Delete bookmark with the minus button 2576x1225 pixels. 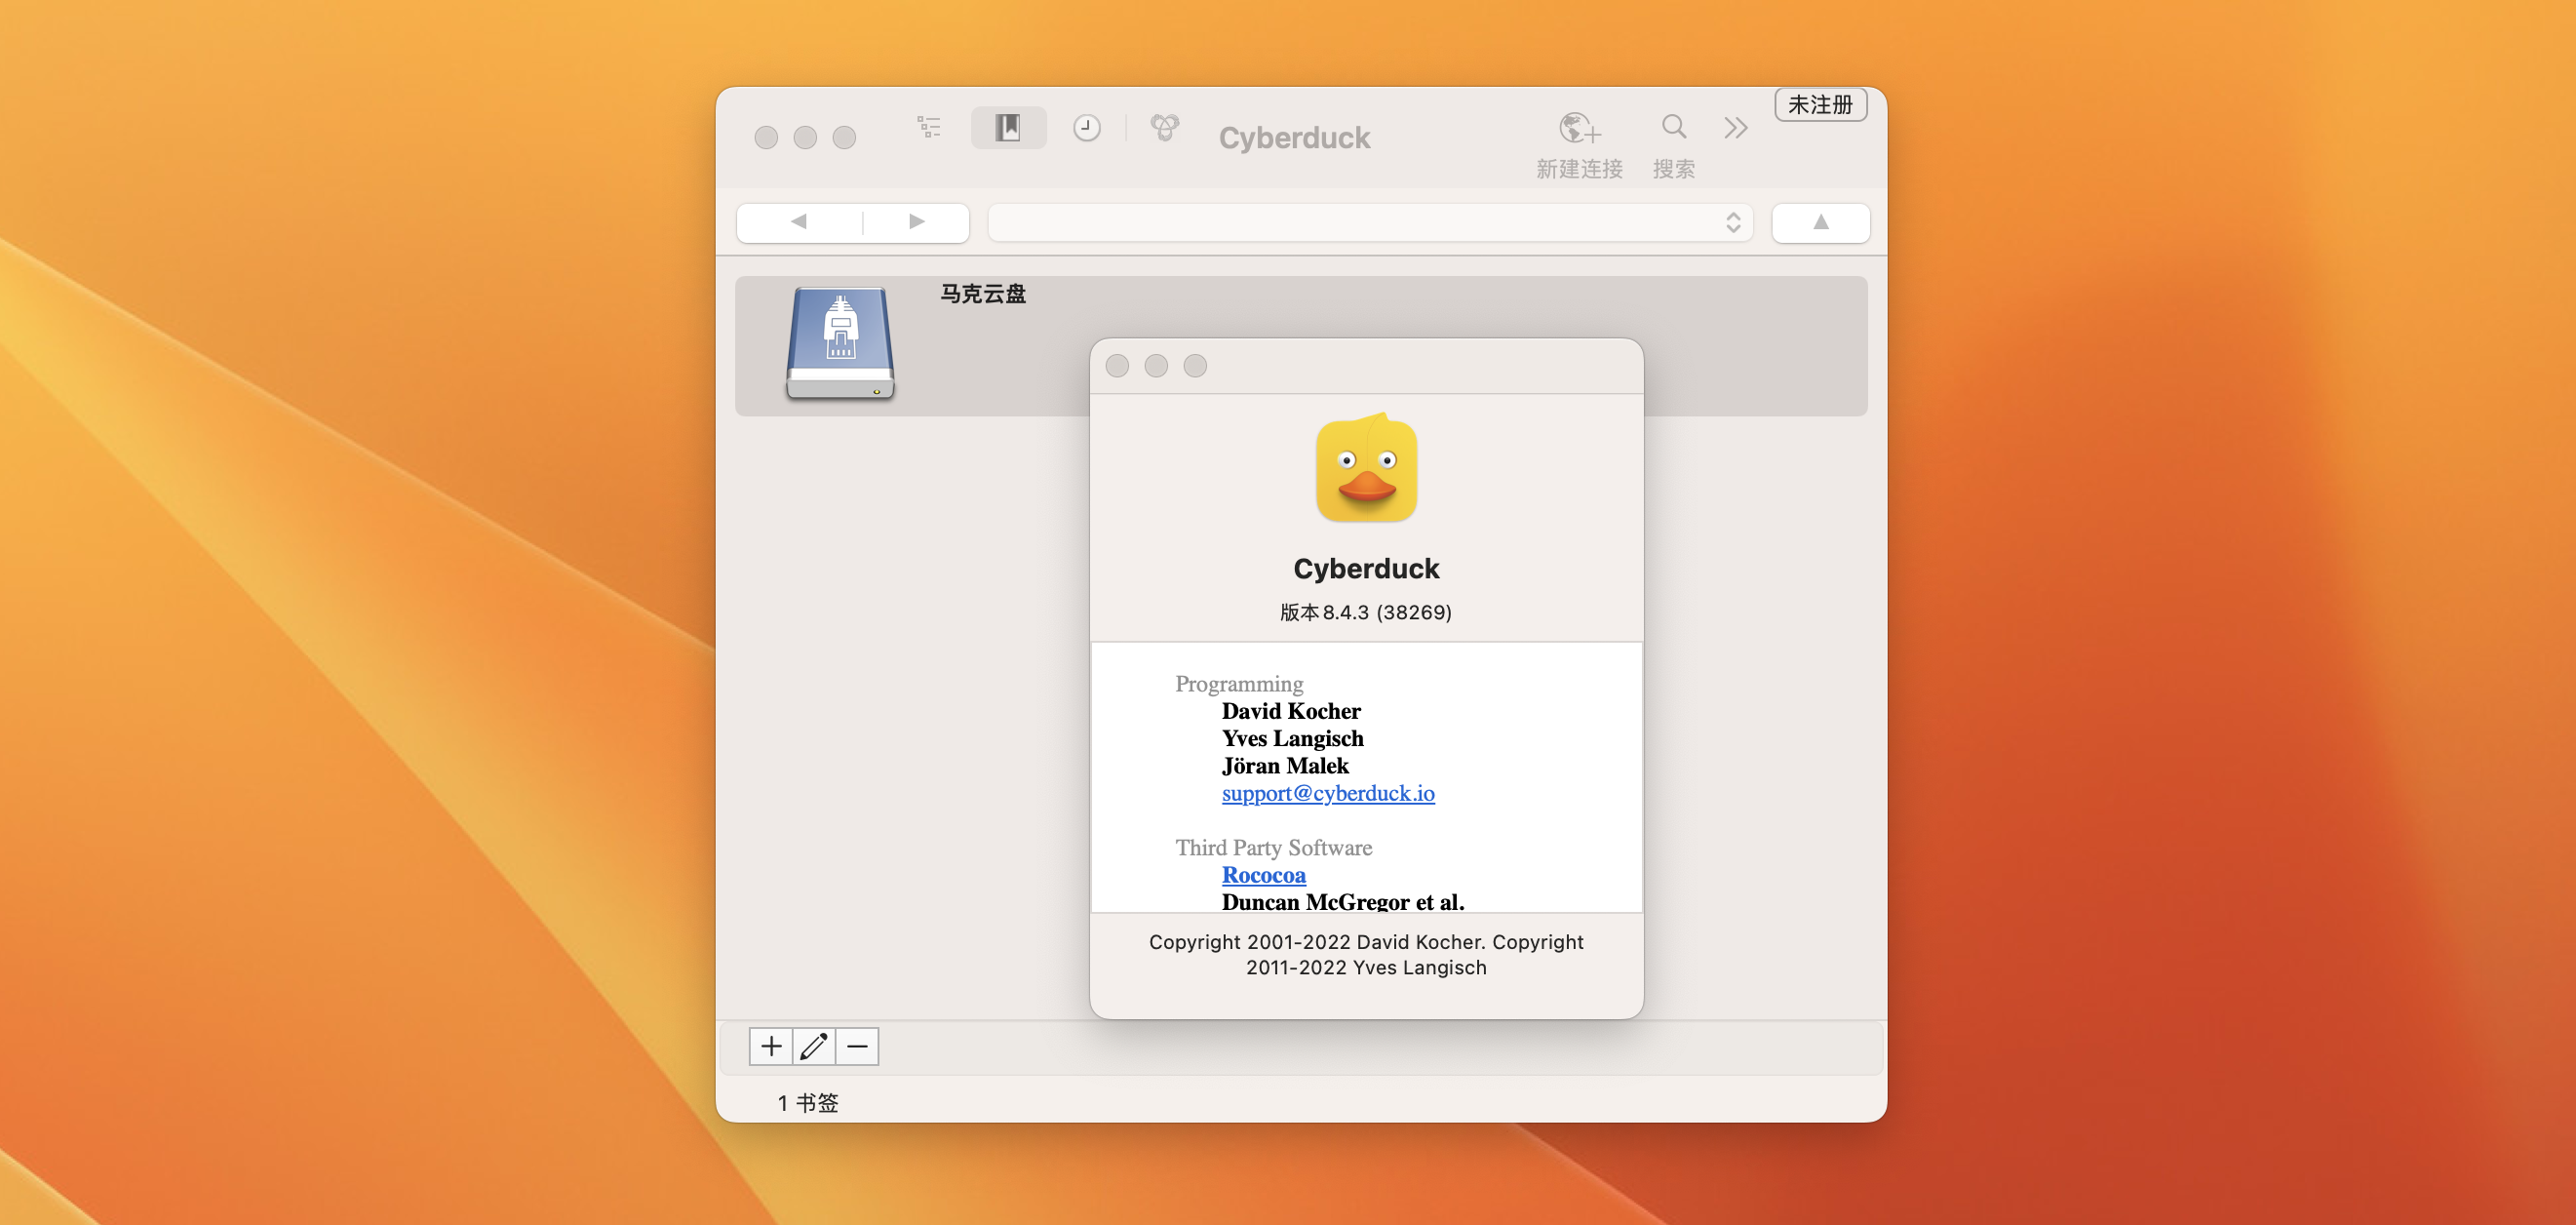857,1046
